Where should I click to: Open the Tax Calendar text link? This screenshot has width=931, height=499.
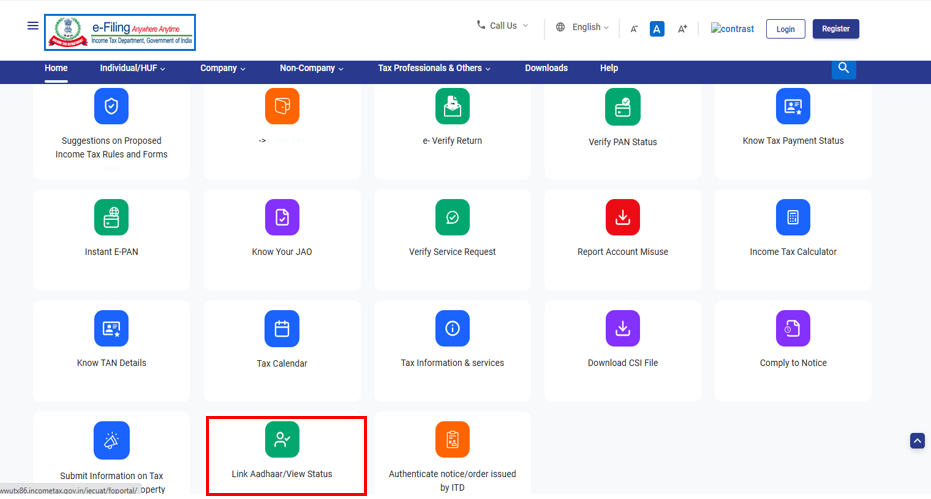point(282,364)
